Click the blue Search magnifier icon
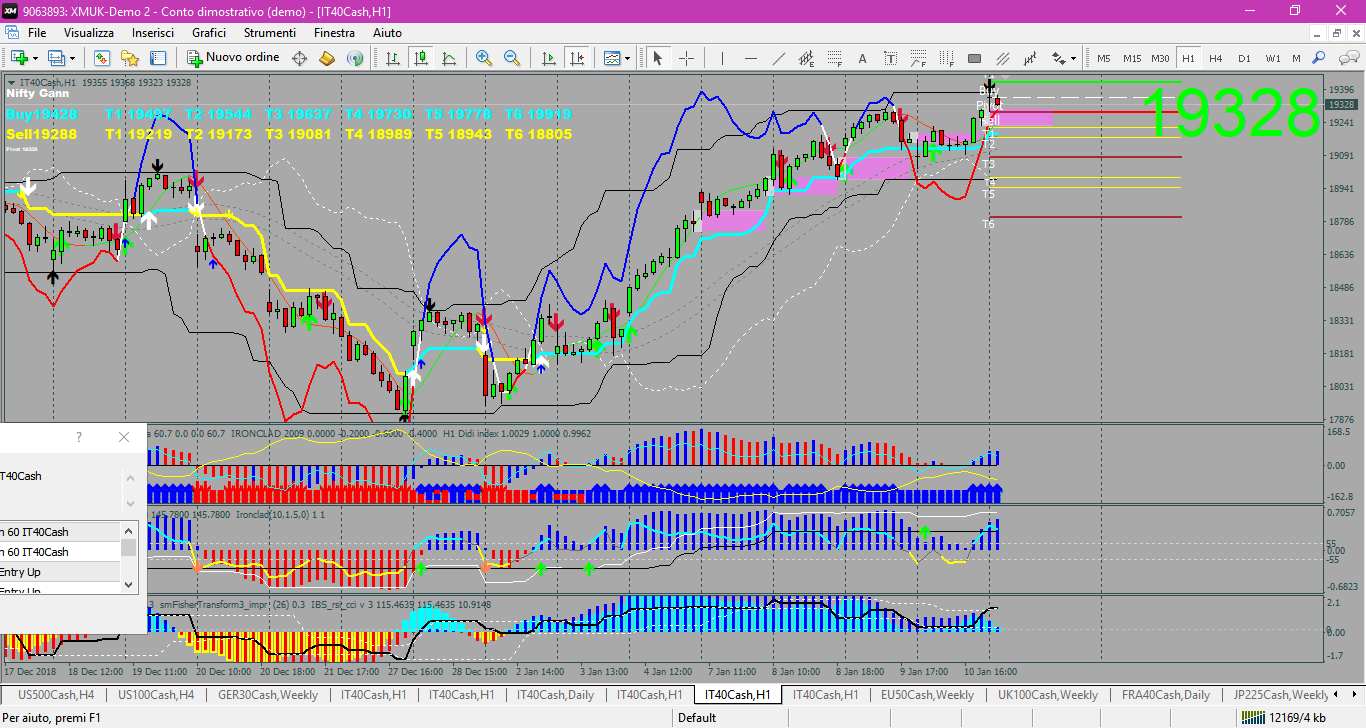 1319,58
